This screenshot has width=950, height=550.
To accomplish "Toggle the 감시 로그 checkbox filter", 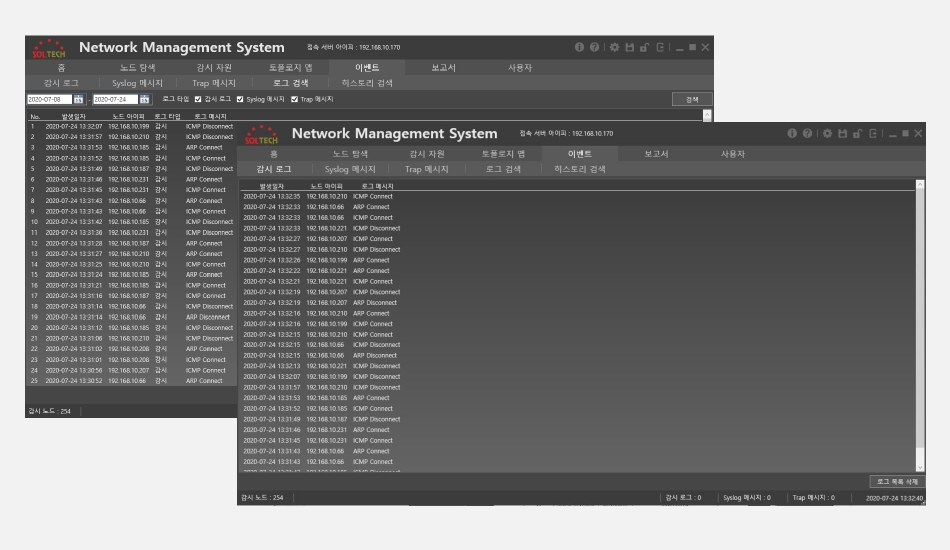I will tap(198, 99).
